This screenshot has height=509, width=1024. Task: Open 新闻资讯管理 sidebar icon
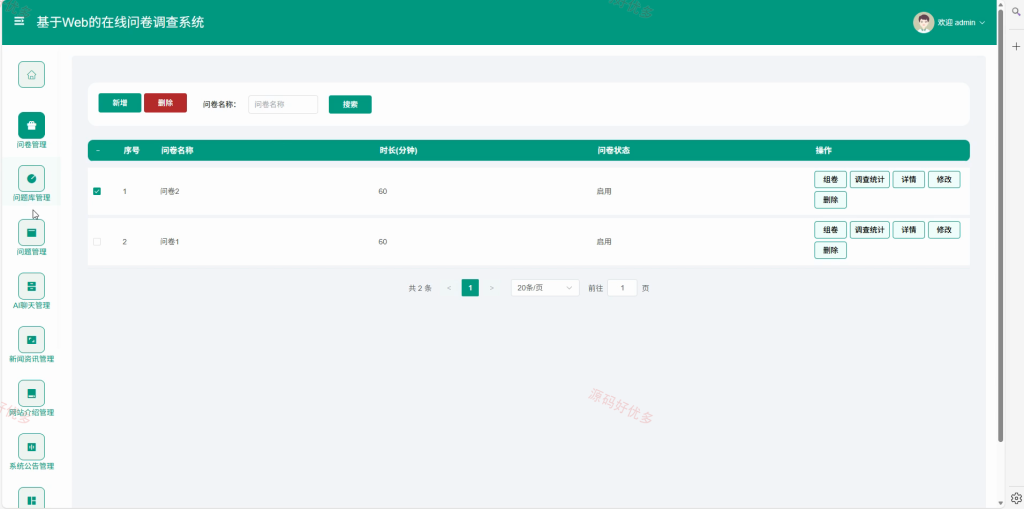(31, 340)
